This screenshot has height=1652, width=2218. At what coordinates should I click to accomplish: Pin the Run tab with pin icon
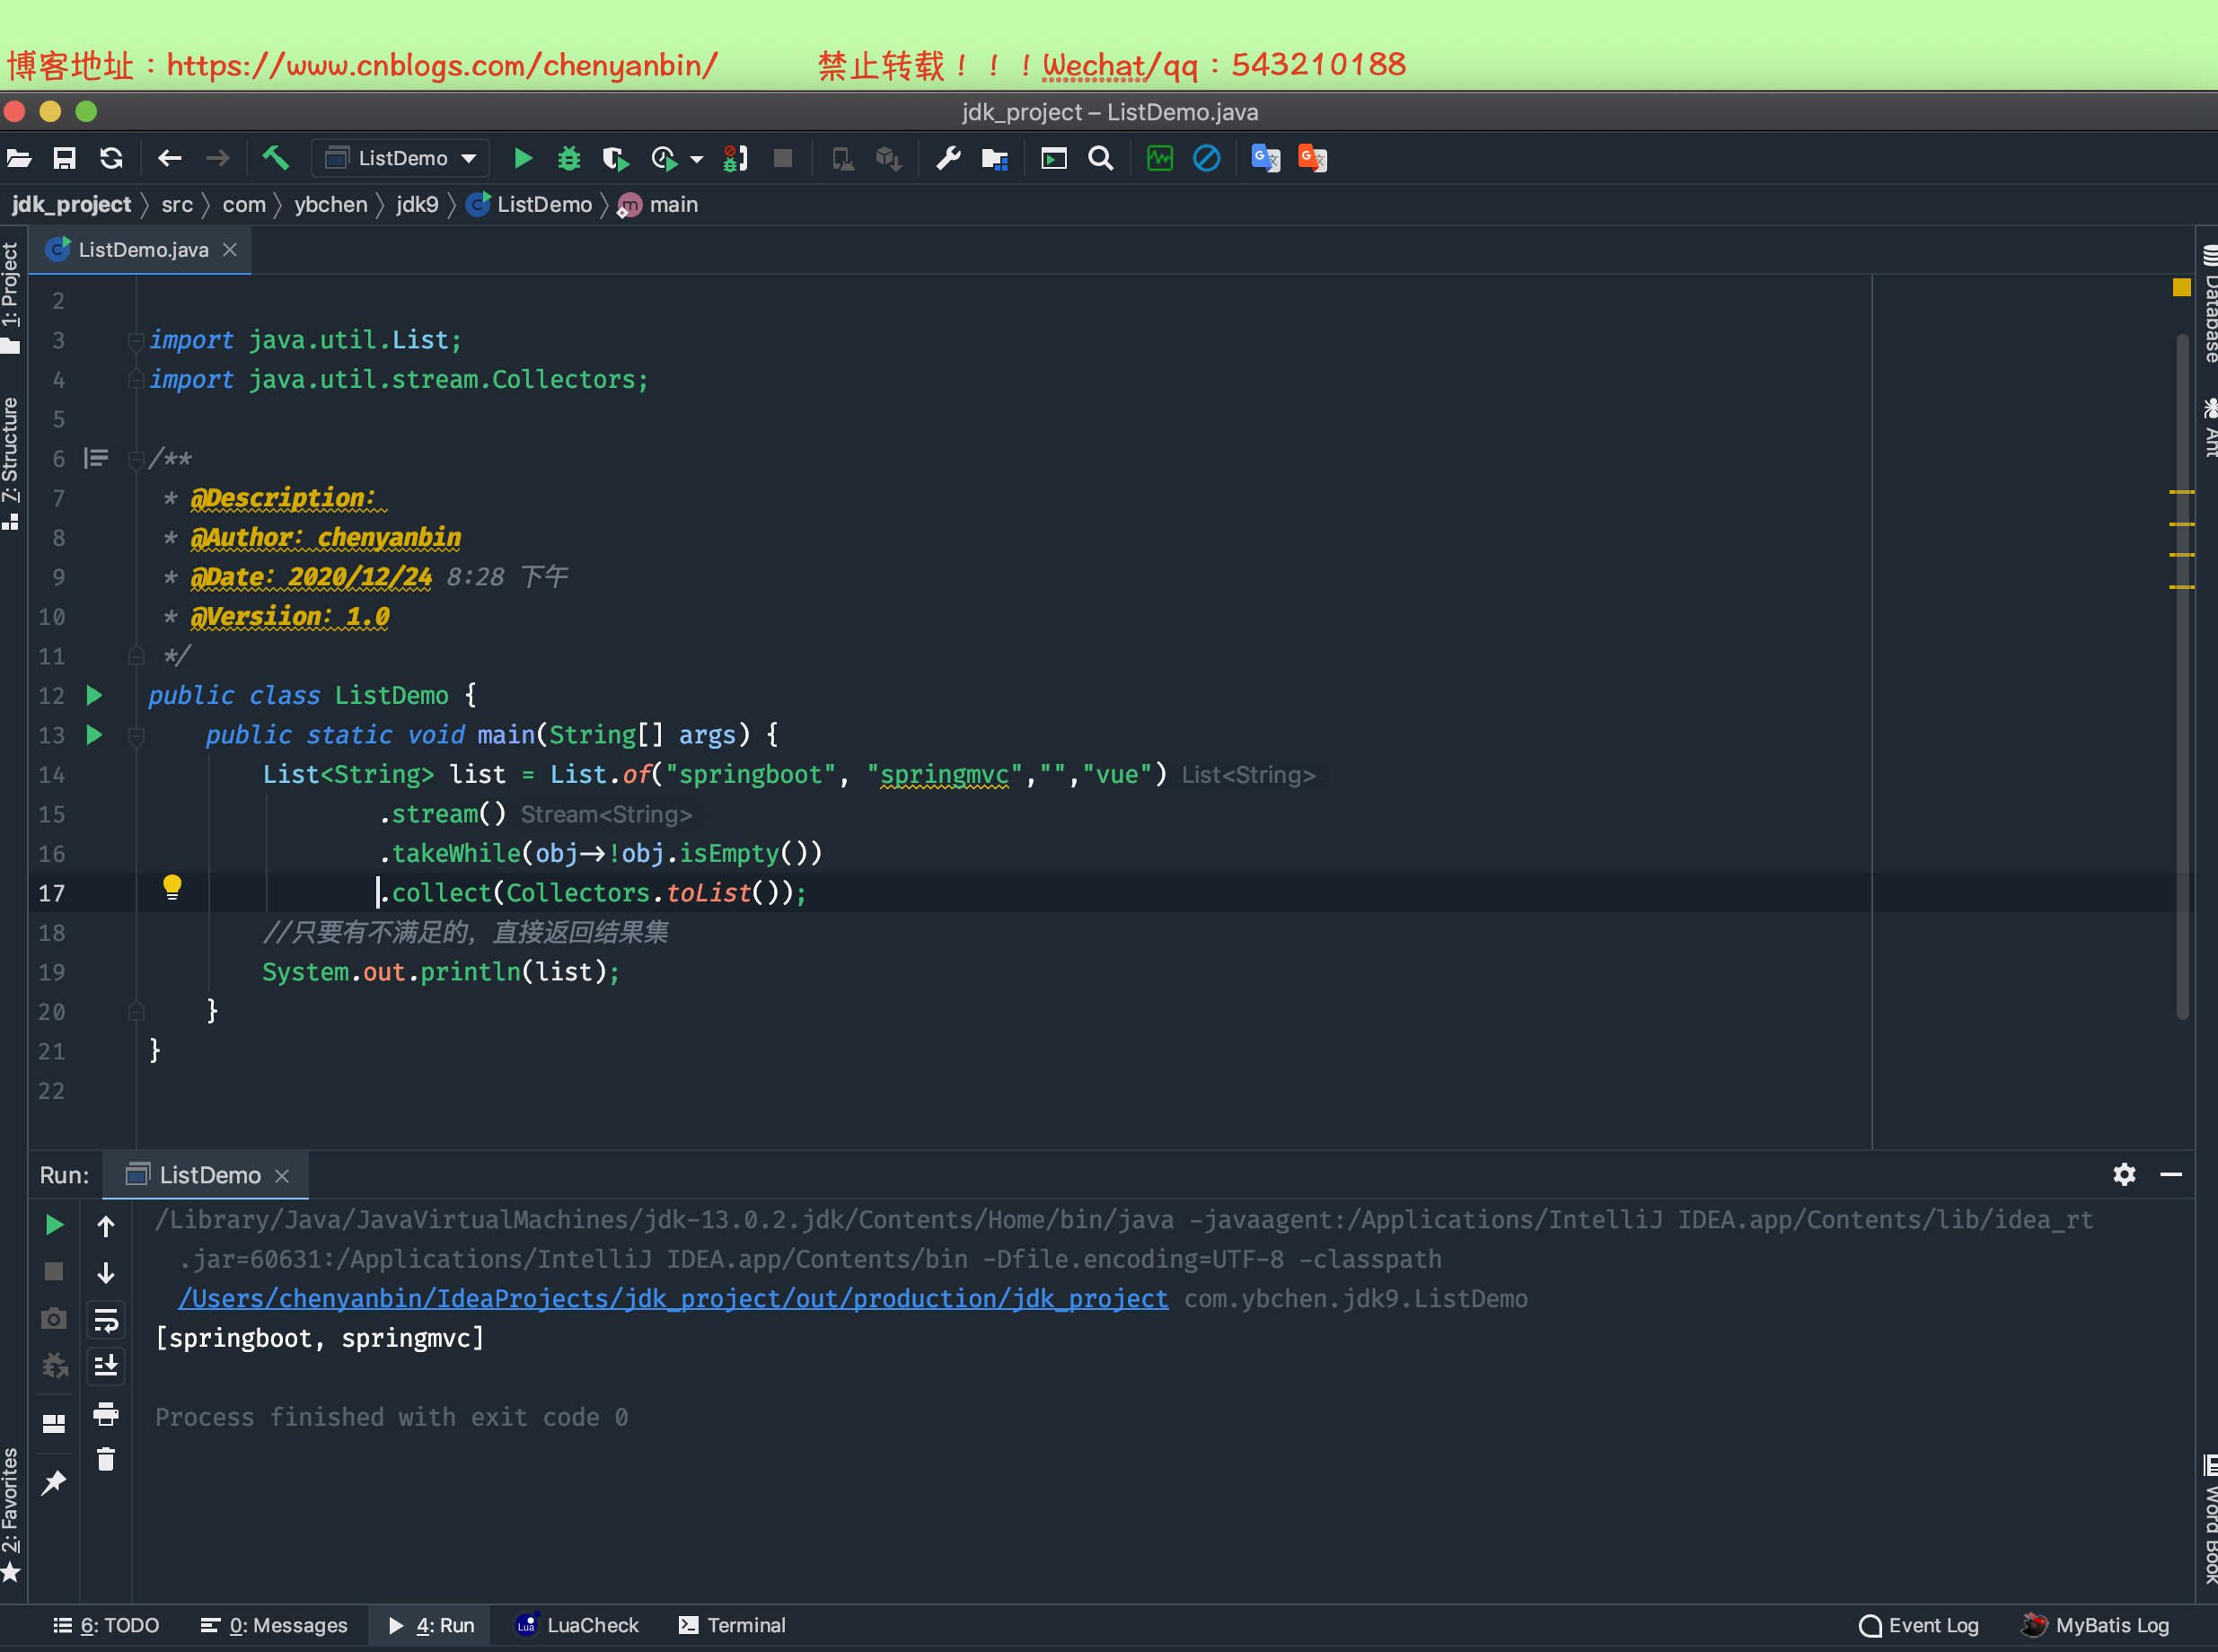(54, 1482)
